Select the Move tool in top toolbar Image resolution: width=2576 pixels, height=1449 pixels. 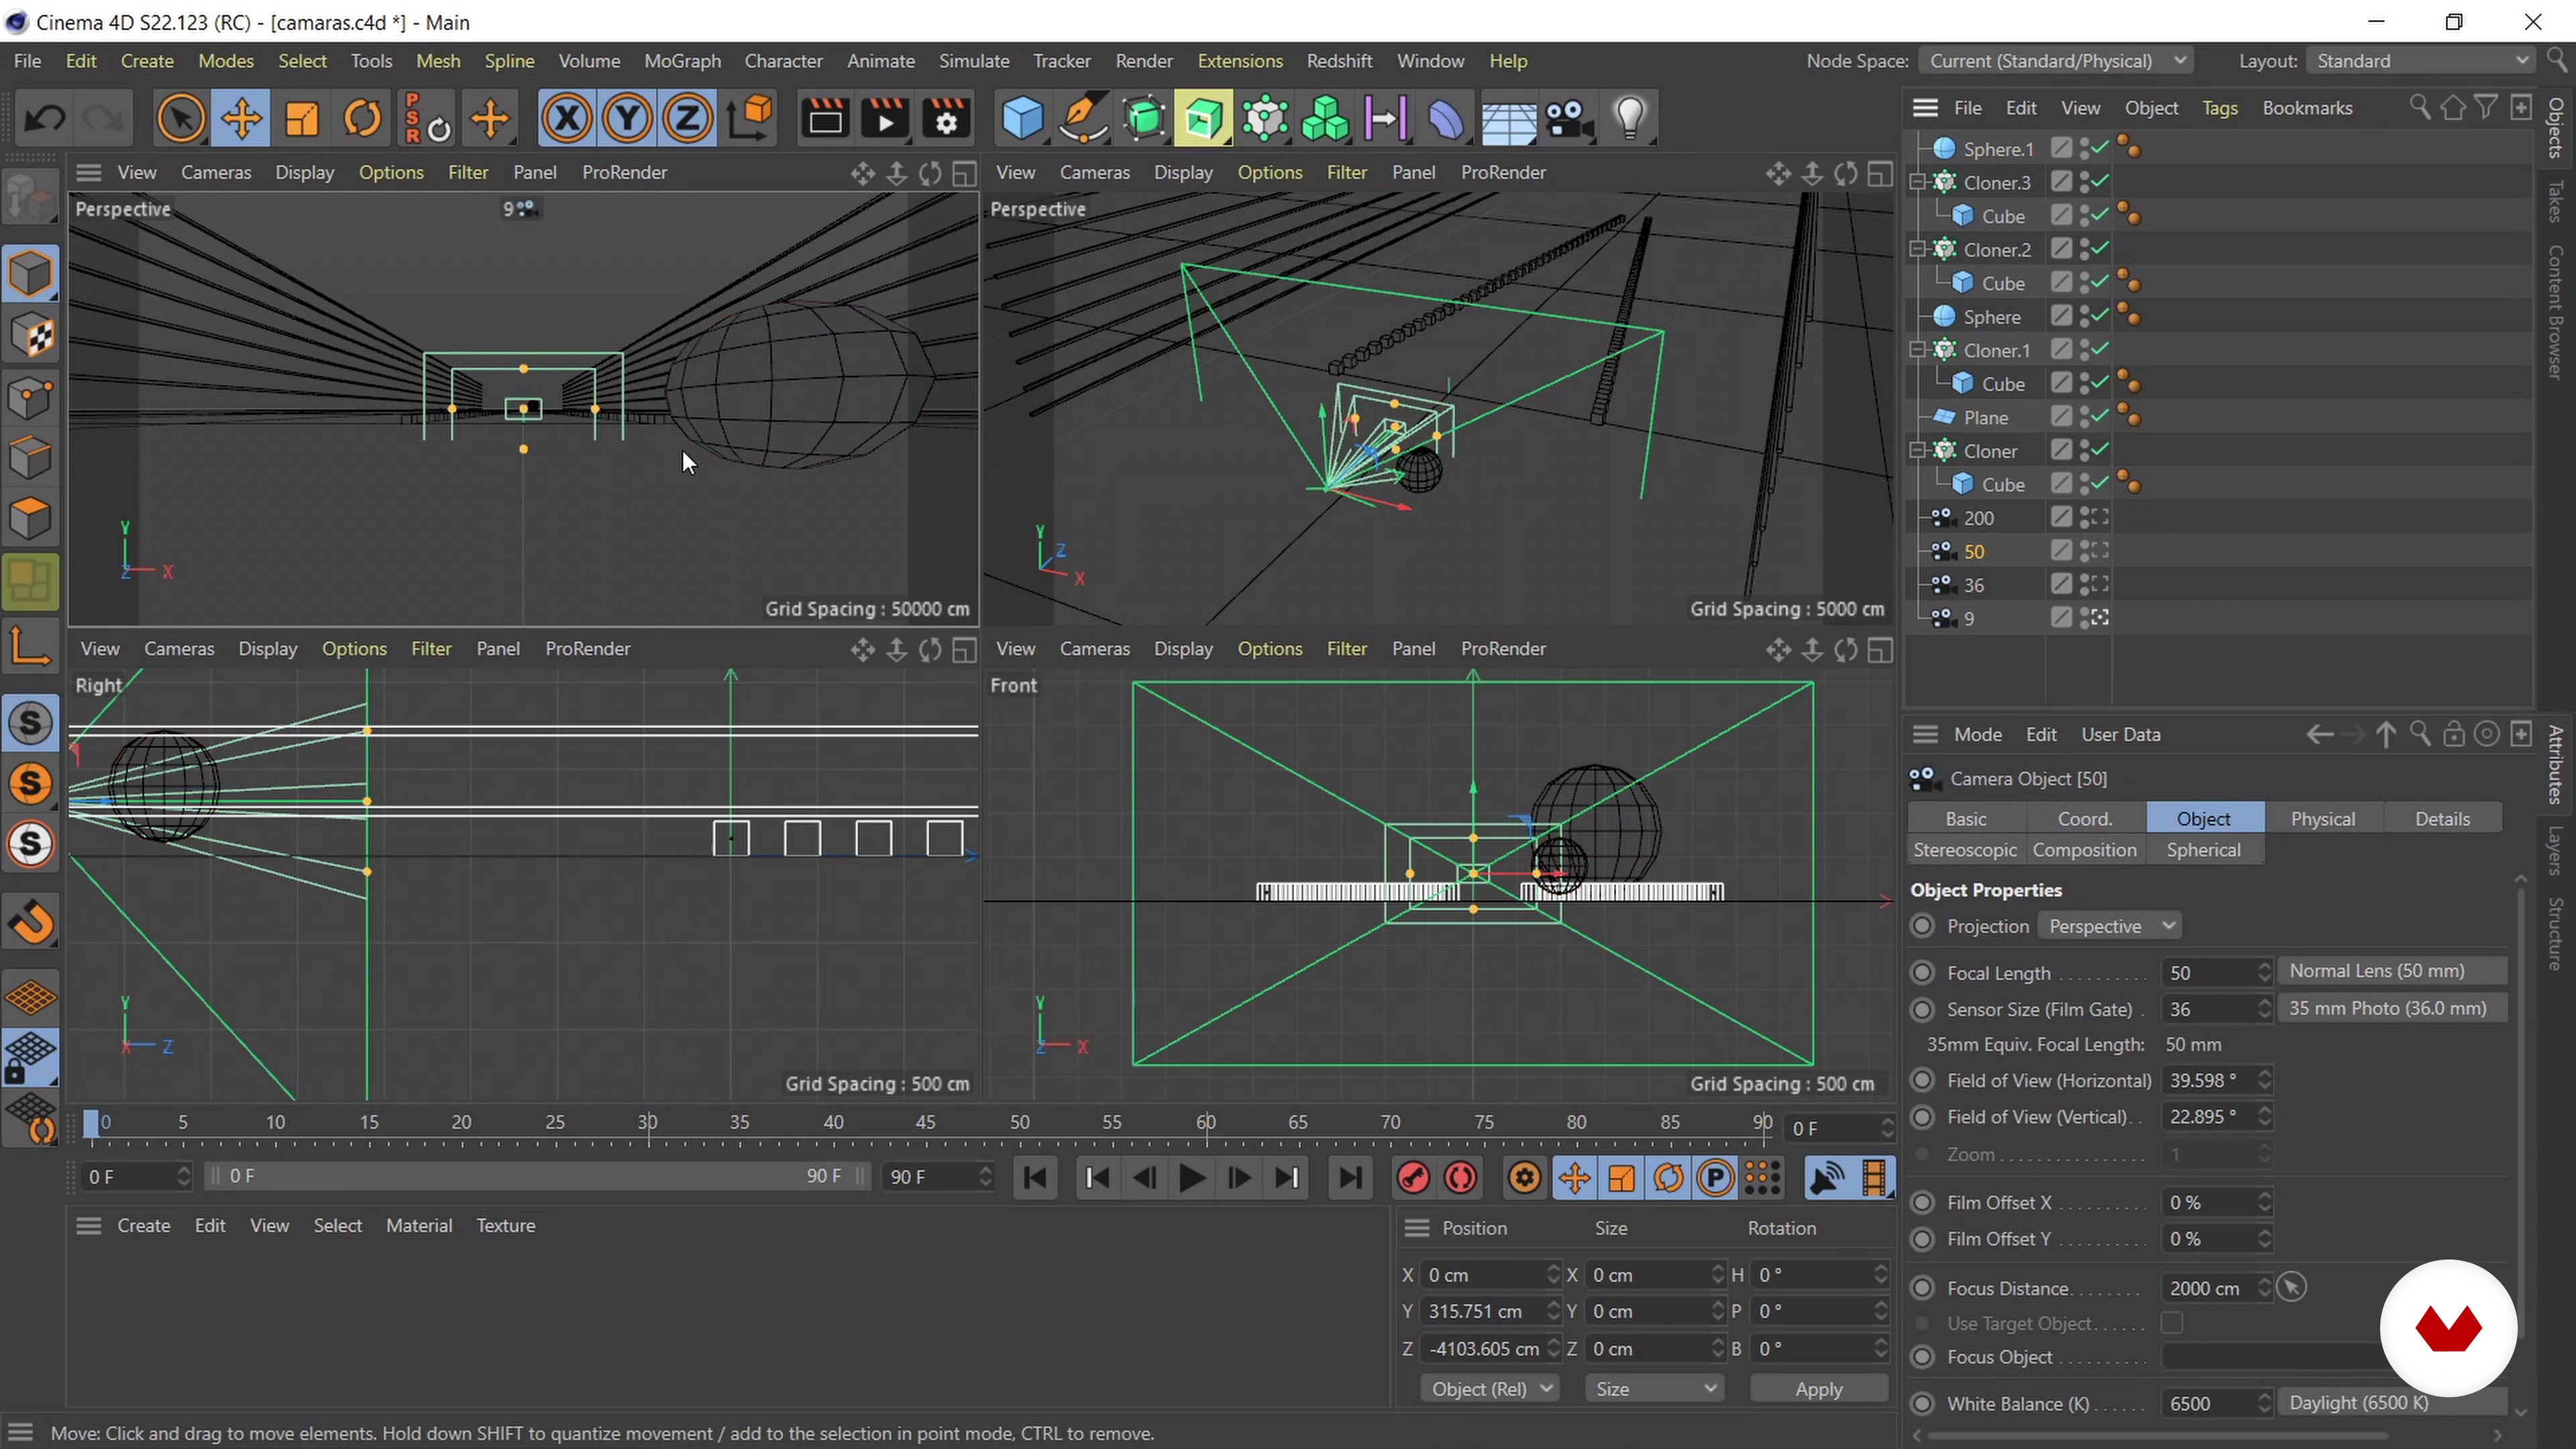[x=241, y=119]
